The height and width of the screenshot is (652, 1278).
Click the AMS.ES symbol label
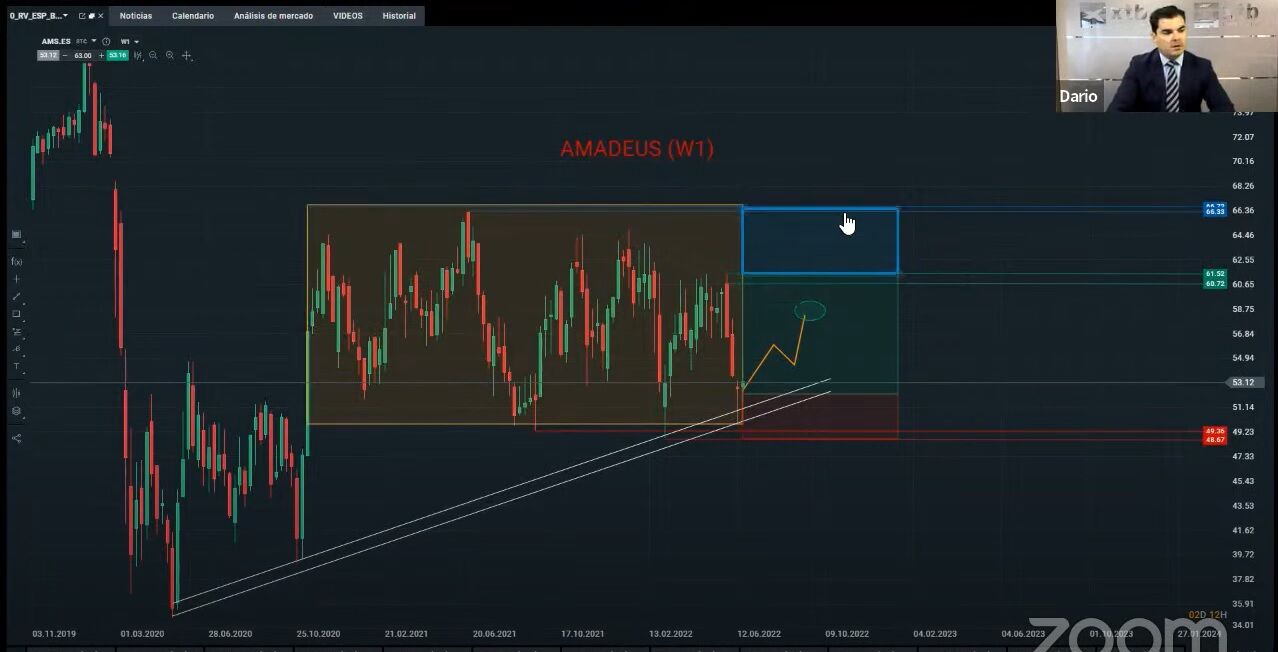tap(56, 41)
